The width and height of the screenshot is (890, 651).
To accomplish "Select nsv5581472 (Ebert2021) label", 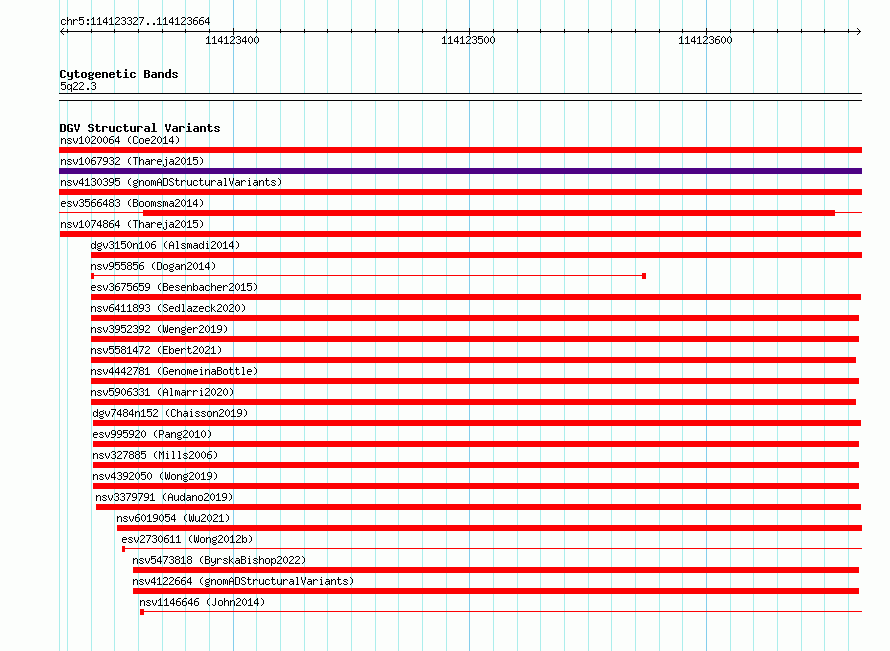I will pyautogui.click(x=156, y=350).
